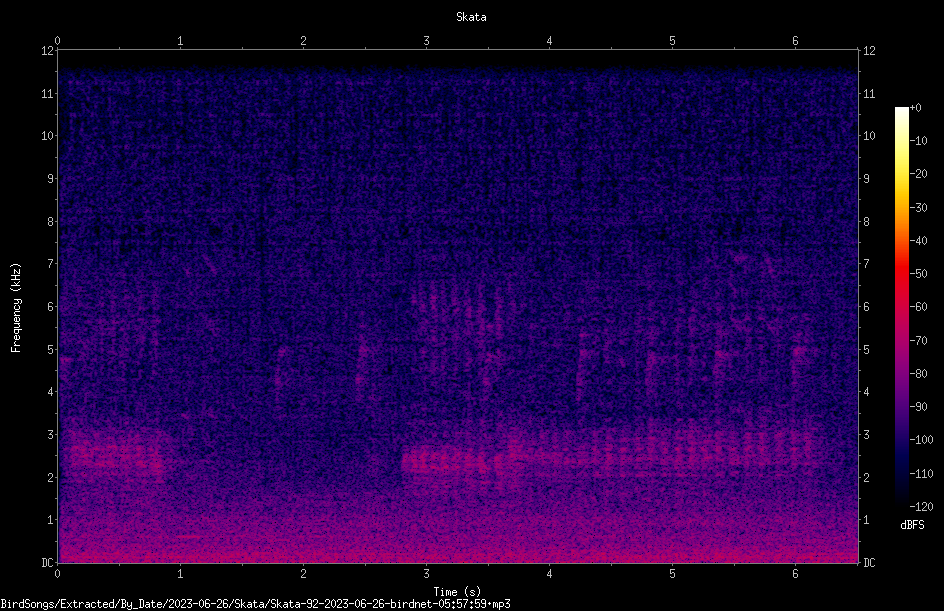Screen dimensions: 944x611
Task: Click the "6" tick on the bottom time axis
Action: [x=795, y=574]
